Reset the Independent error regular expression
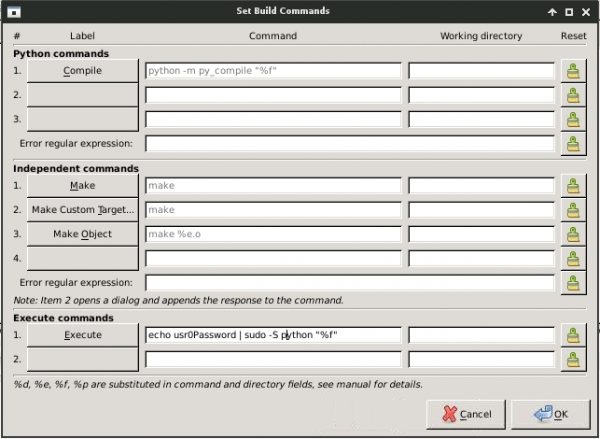 pyautogui.click(x=573, y=283)
